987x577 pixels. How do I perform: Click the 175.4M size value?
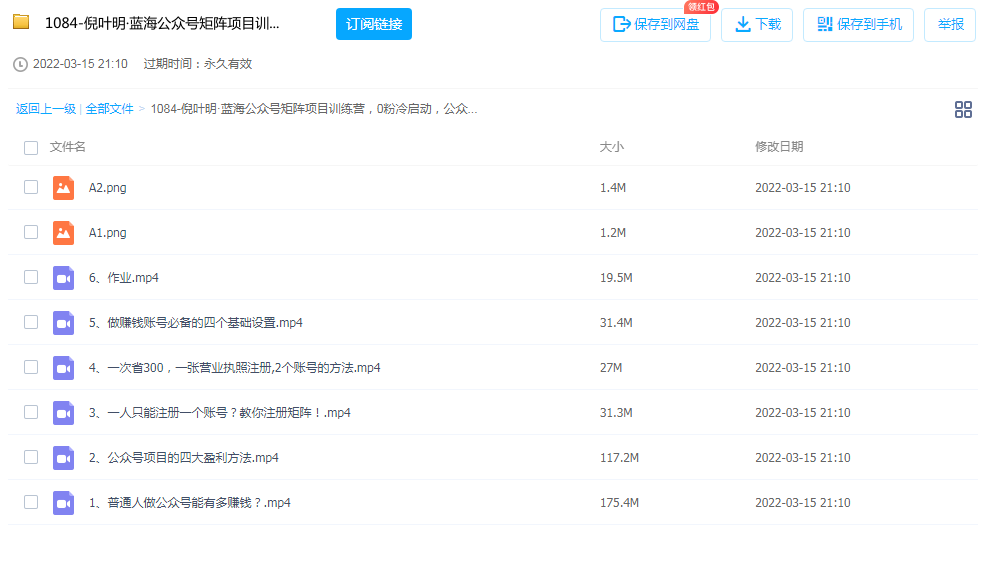[x=619, y=503]
